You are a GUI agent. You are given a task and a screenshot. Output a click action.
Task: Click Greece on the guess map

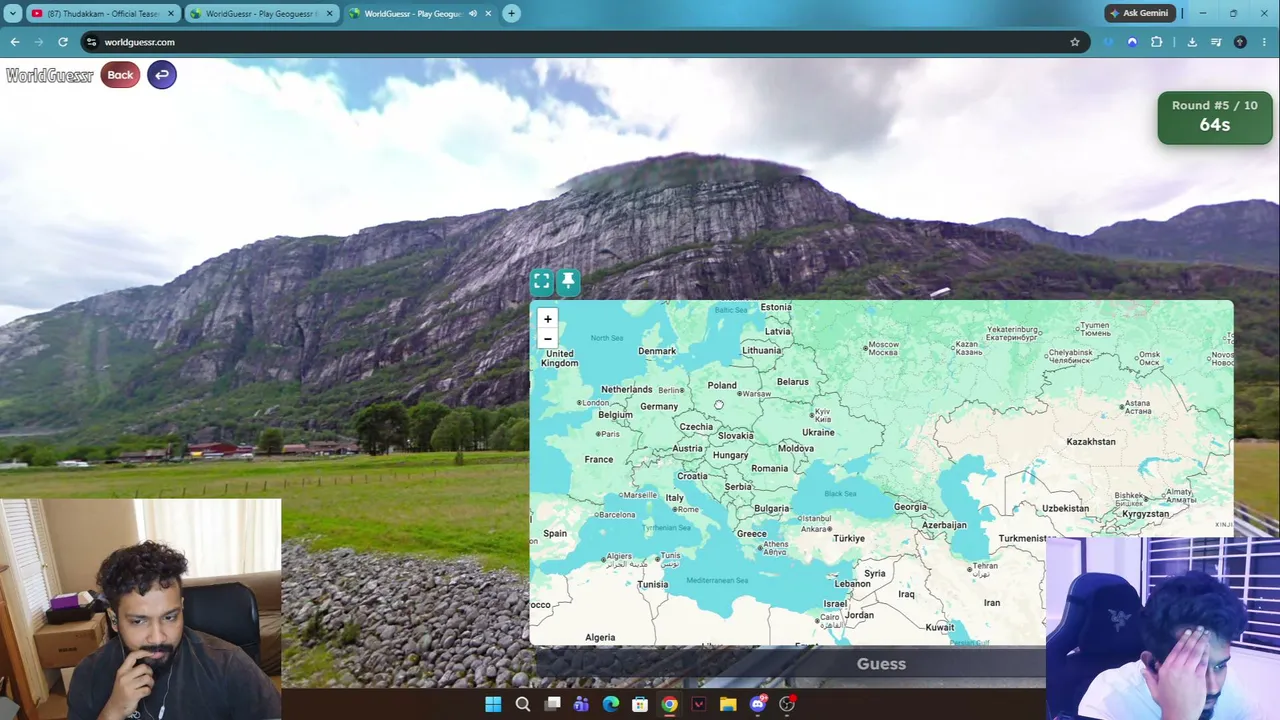pyautogui.click(x=752, y=533)
